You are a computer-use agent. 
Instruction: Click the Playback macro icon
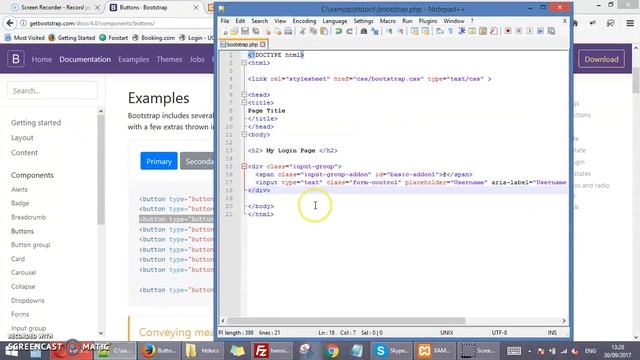point(529,31)
